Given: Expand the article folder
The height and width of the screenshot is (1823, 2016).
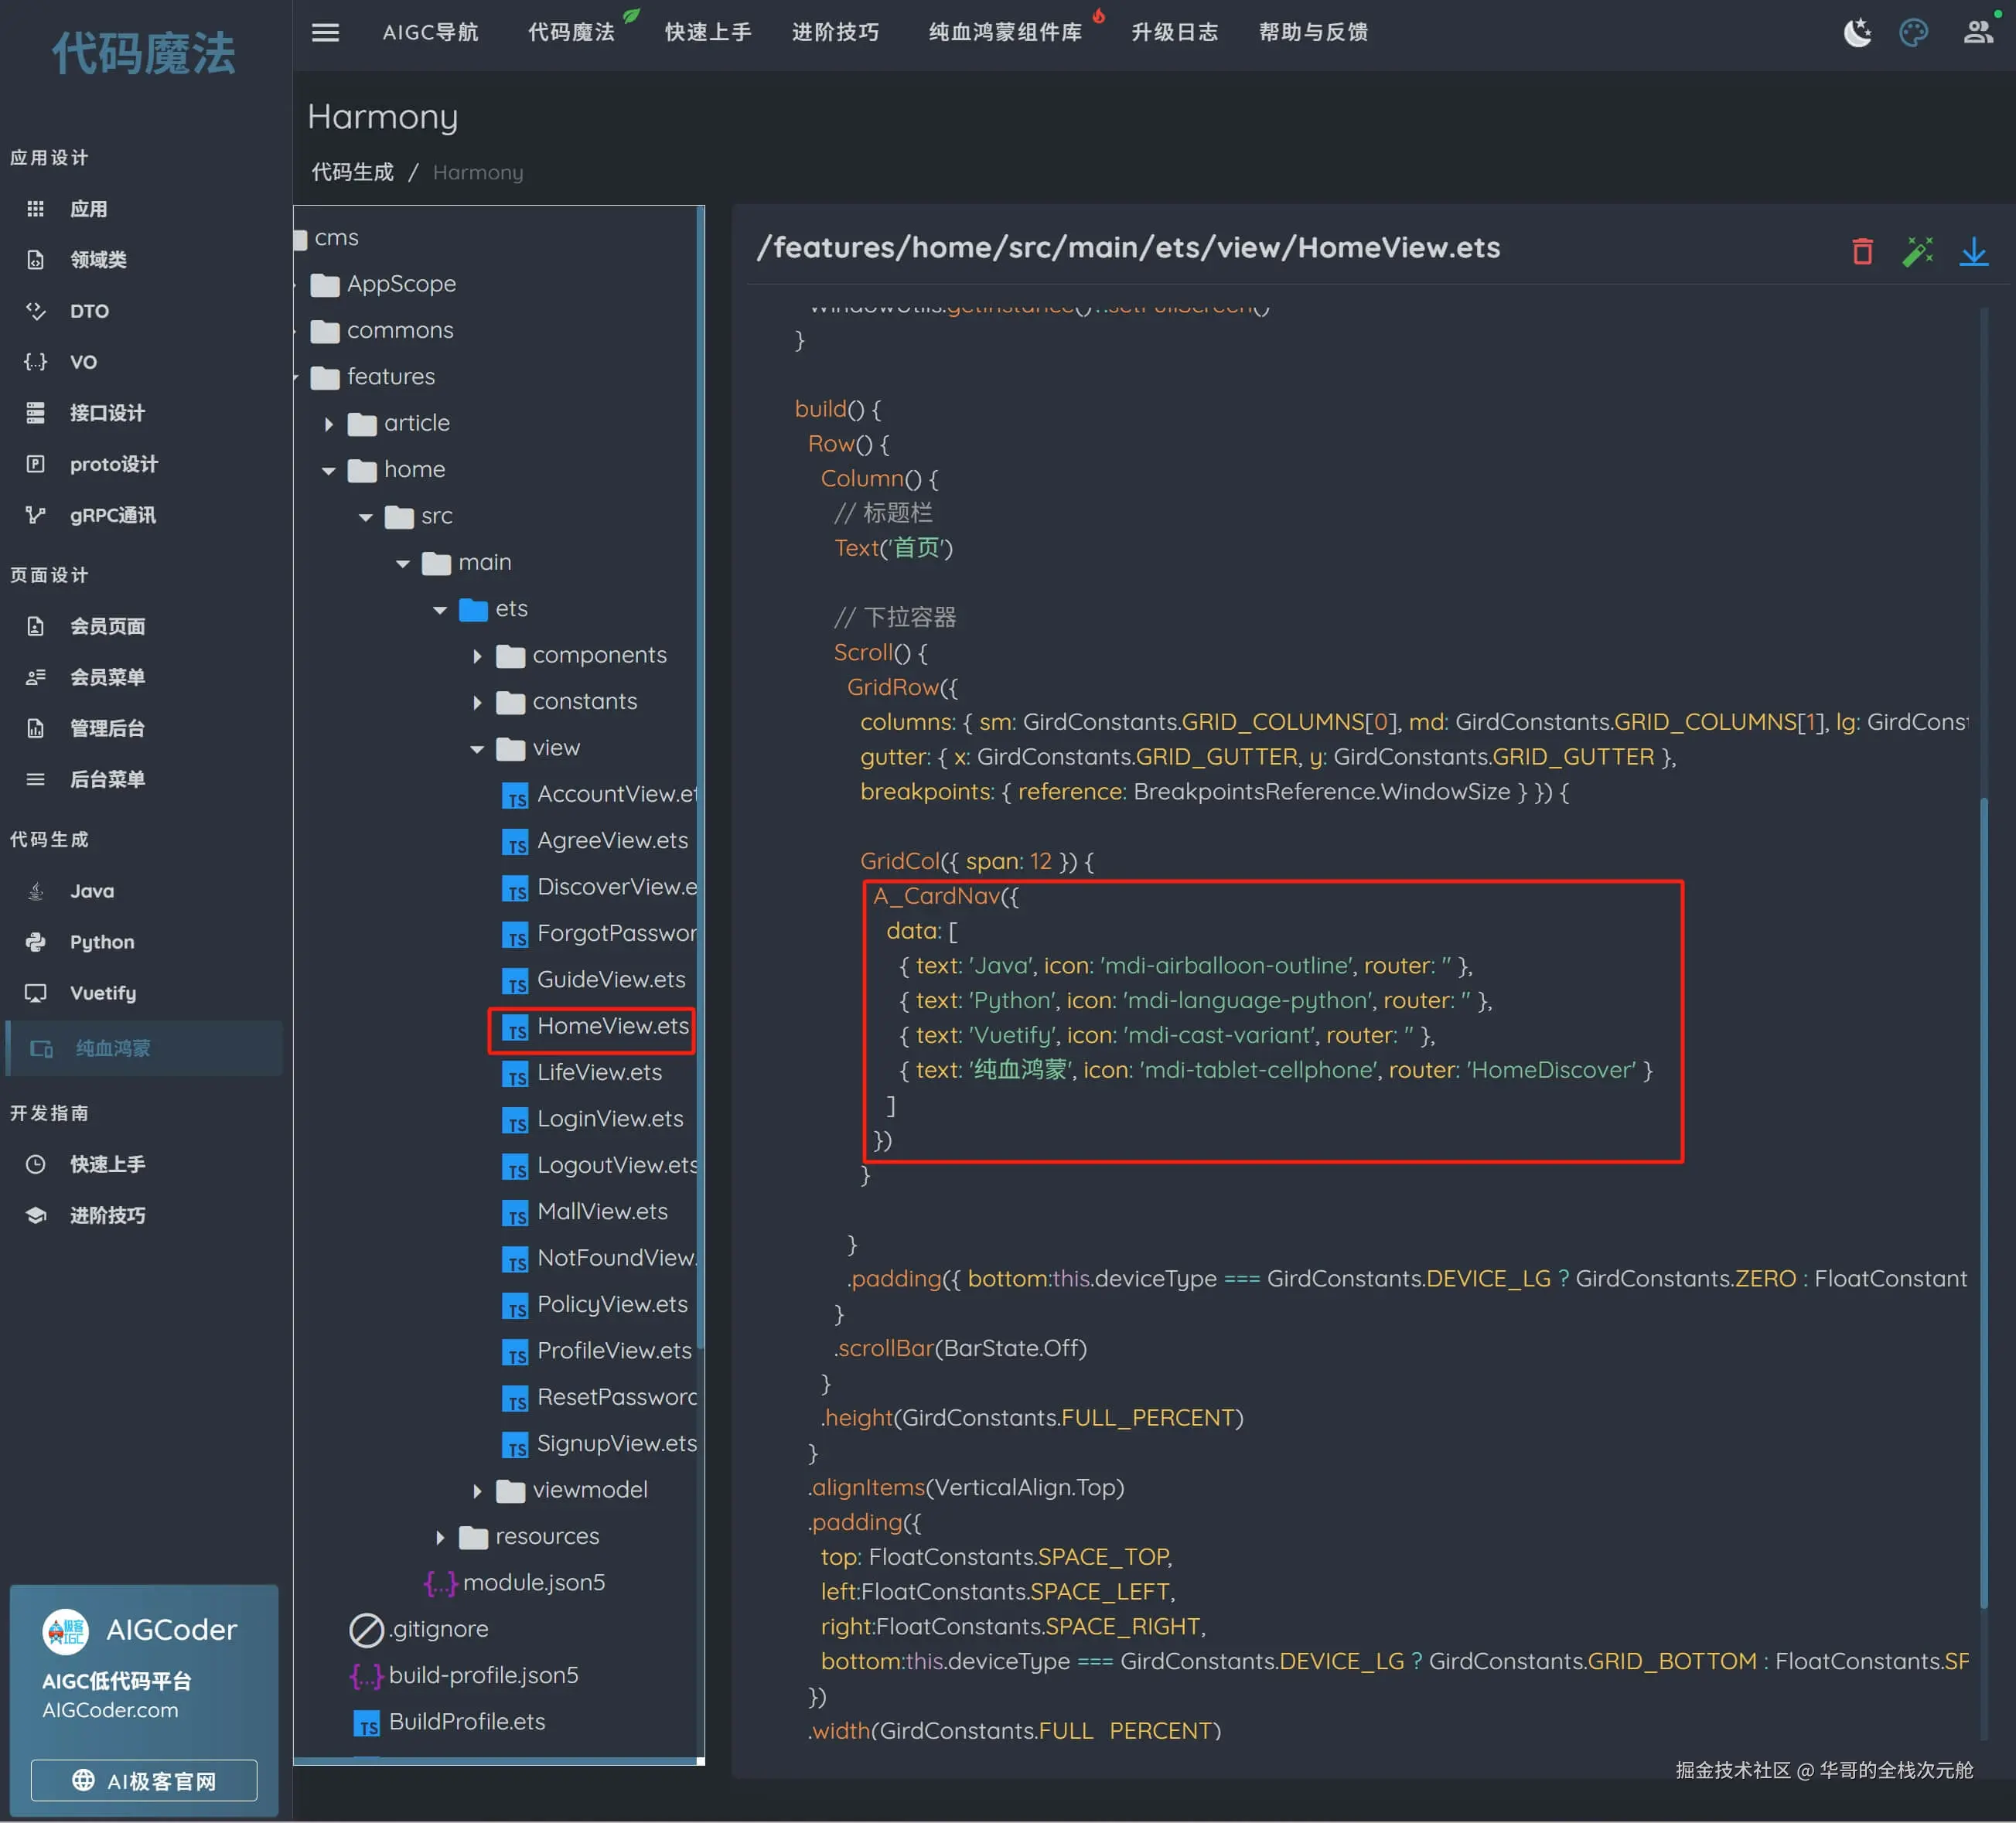Looking at the screenshot, I should (329, 424).
